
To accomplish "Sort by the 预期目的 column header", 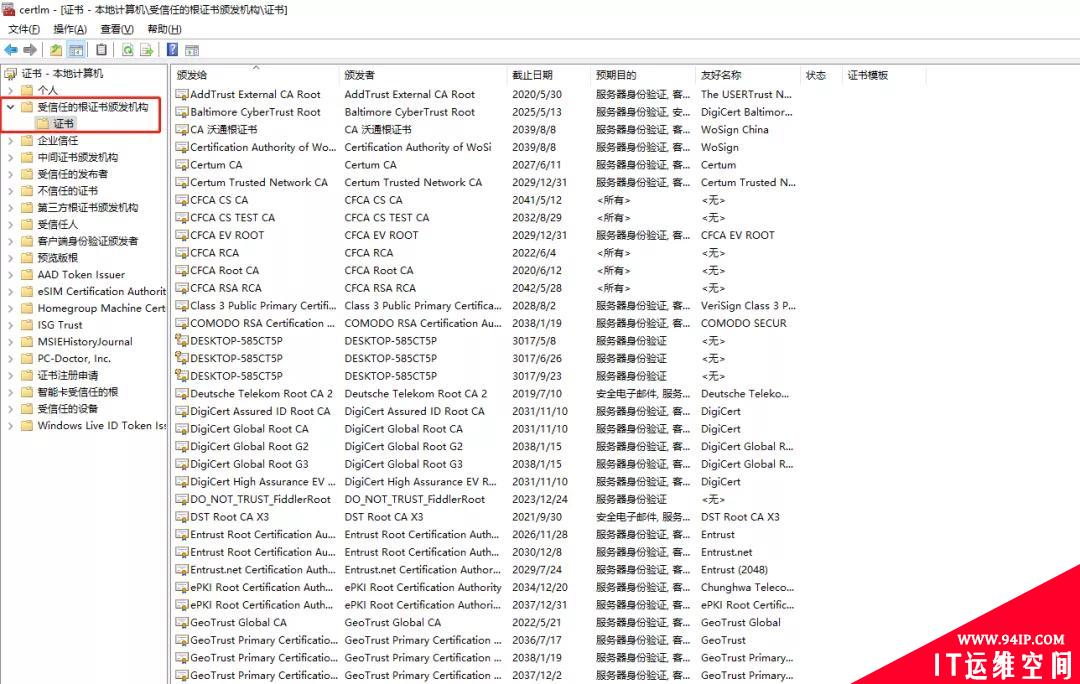I will (x=643, y=75).
